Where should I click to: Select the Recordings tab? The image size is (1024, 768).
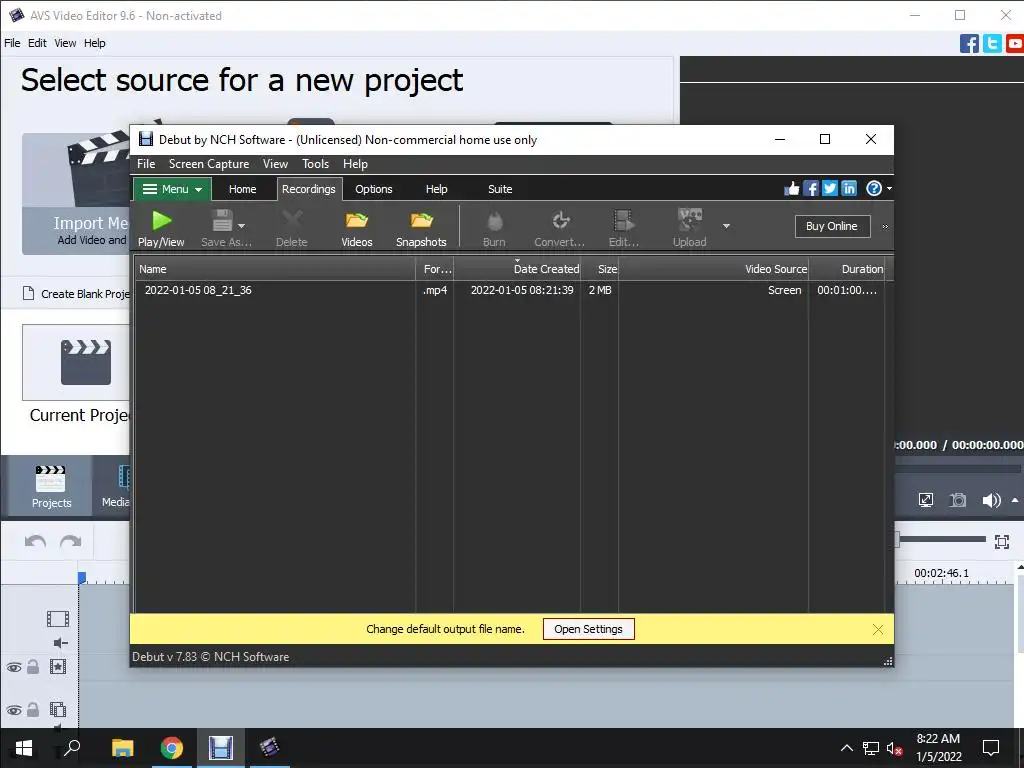pyautogui.click(x=309, y=189)
